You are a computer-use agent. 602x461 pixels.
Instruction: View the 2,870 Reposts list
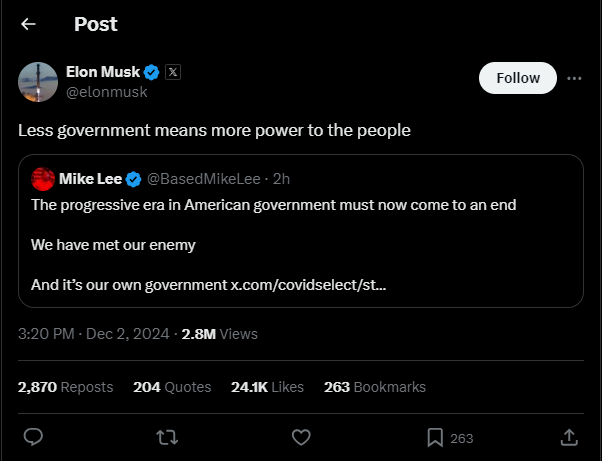click(x=66, y=387)
